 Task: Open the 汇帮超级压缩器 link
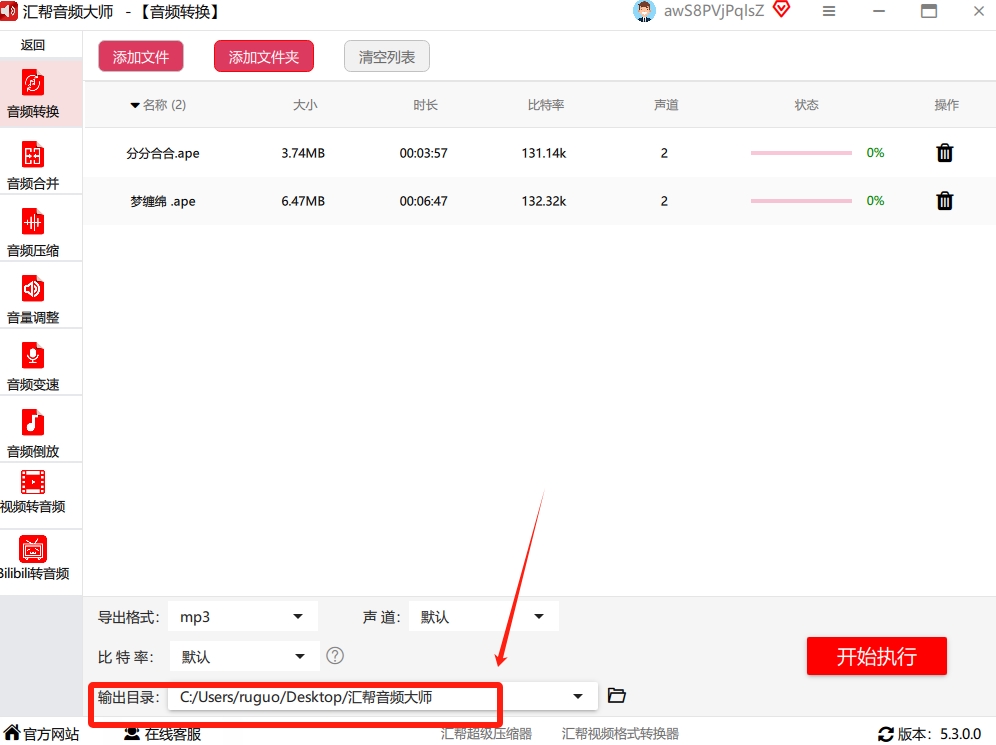(487, 734)
